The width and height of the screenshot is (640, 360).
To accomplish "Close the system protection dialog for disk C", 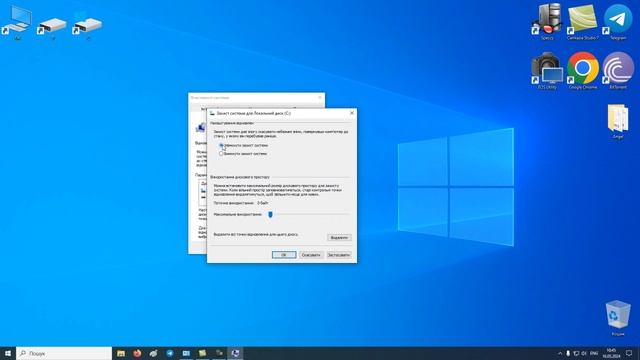I will pyautogui.click(x=352, y=113).
